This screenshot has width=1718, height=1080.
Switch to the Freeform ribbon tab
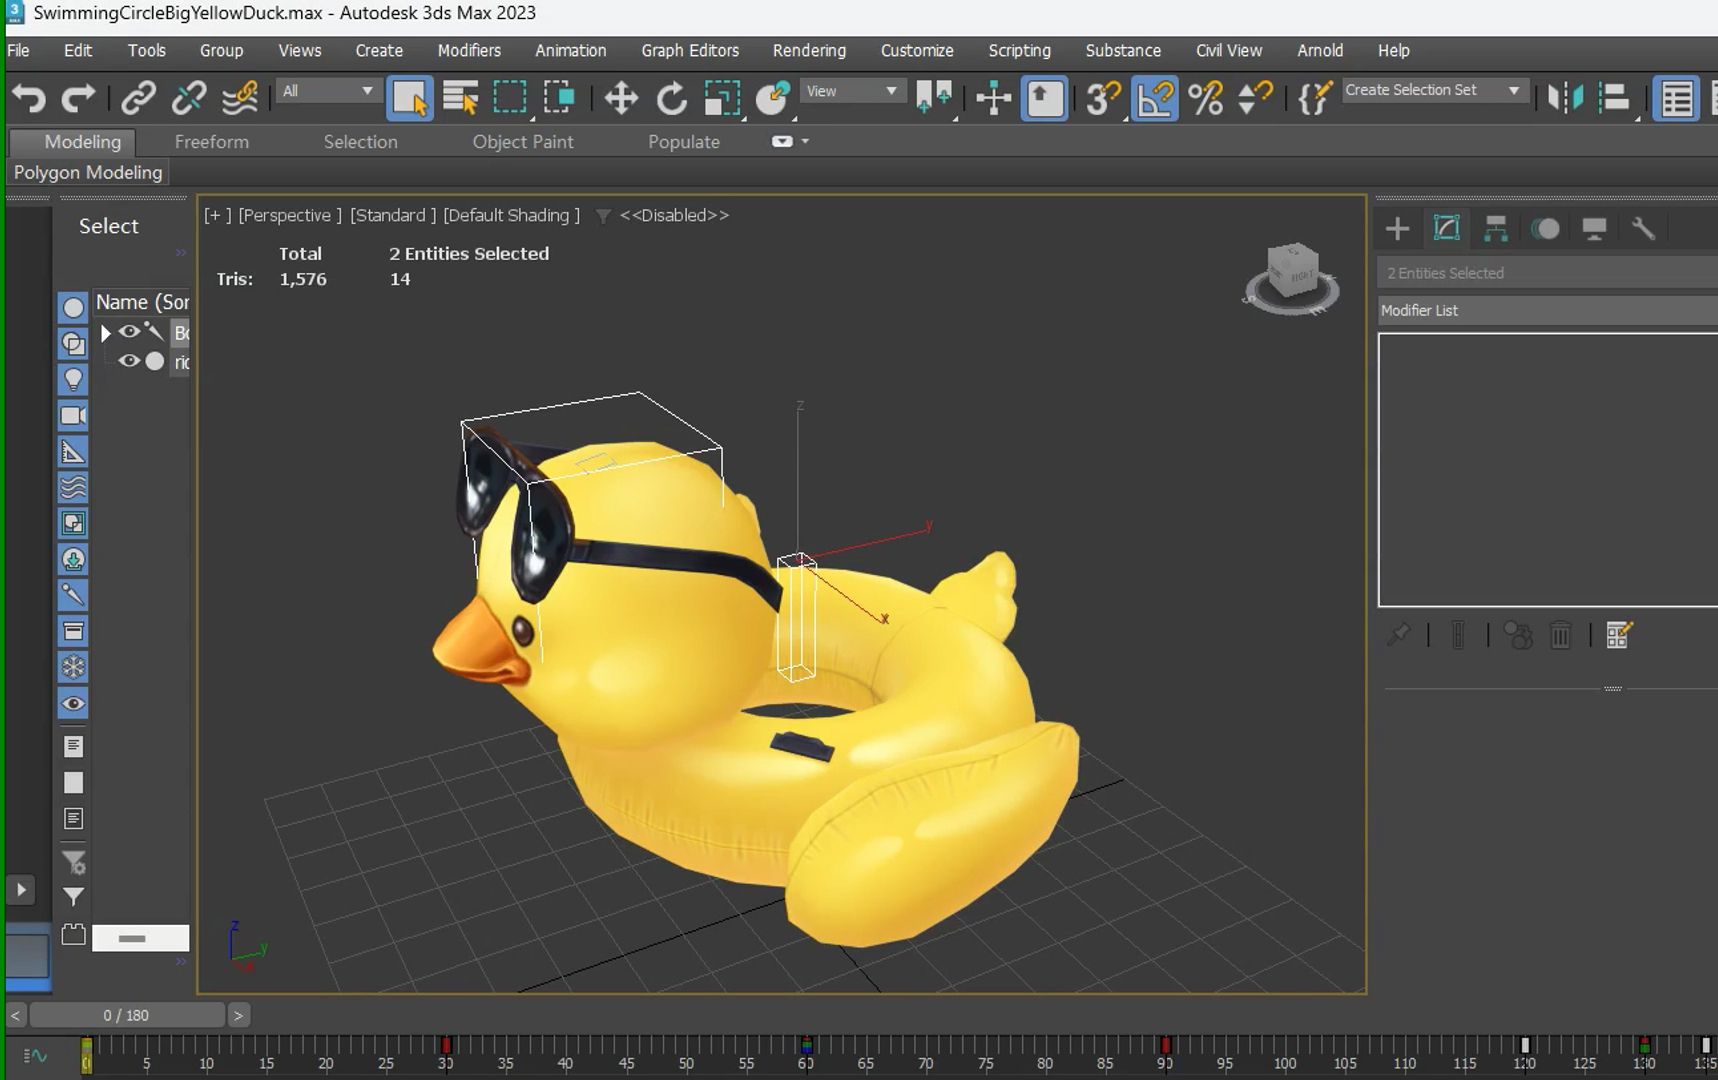coord(212,142)
